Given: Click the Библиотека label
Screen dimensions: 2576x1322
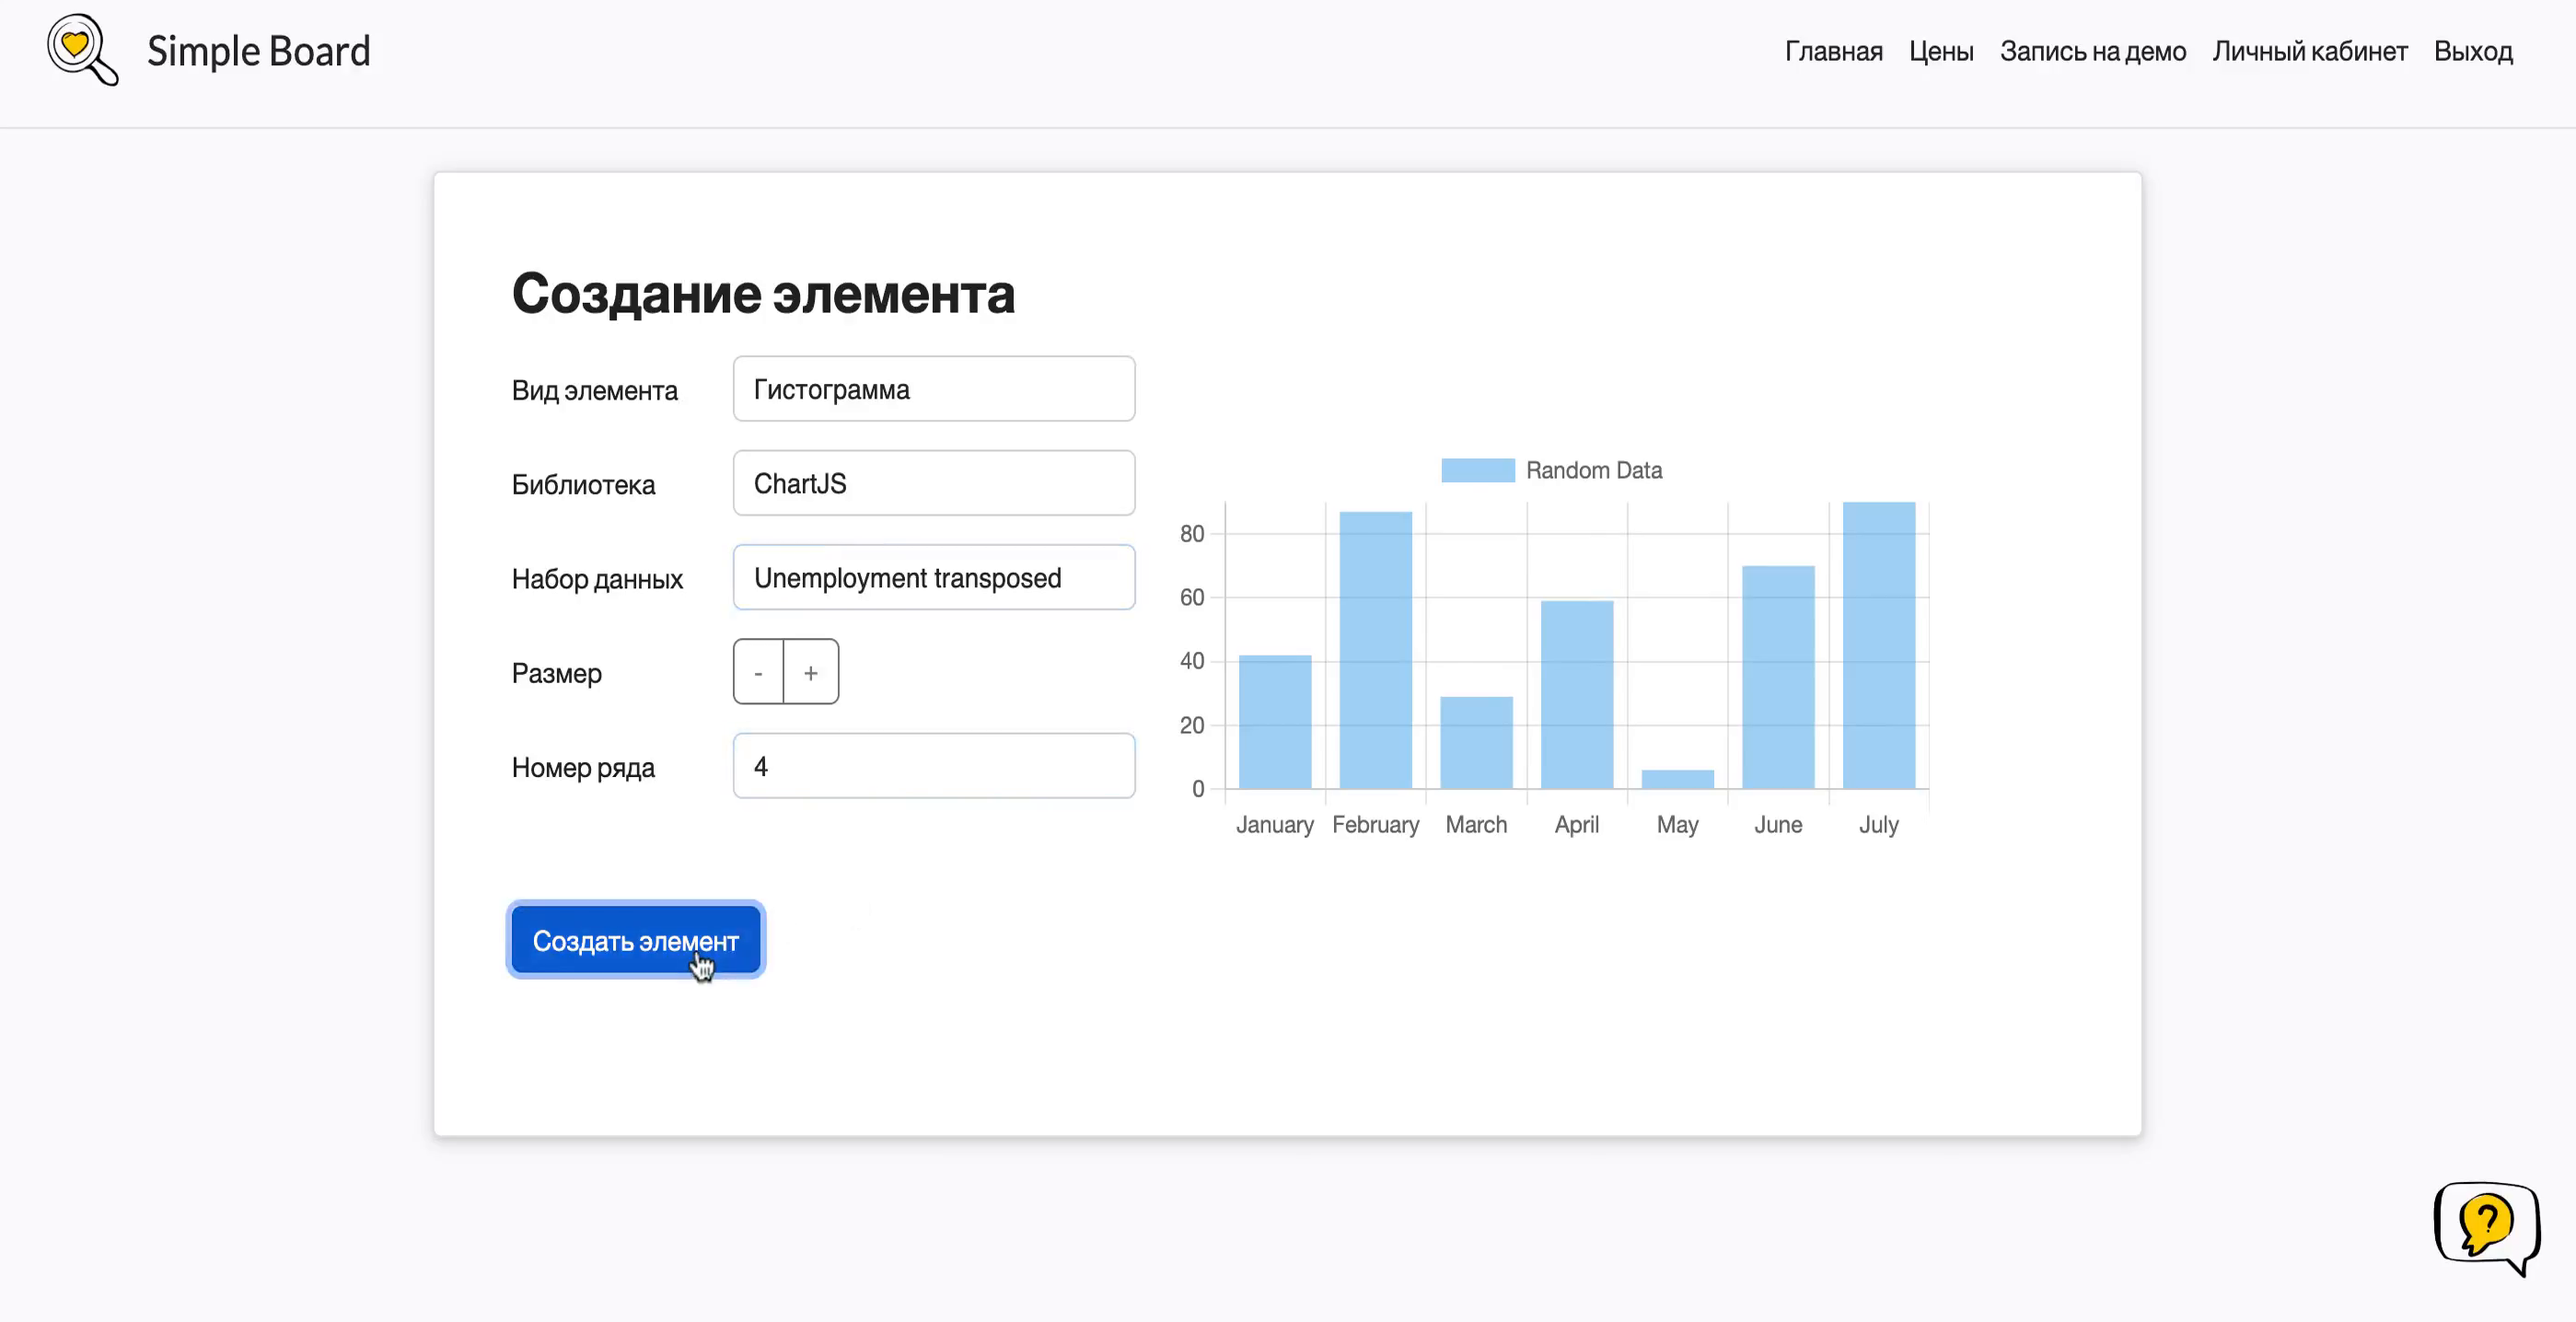Looking at the screenshot, I should click(x=583, y=485).
